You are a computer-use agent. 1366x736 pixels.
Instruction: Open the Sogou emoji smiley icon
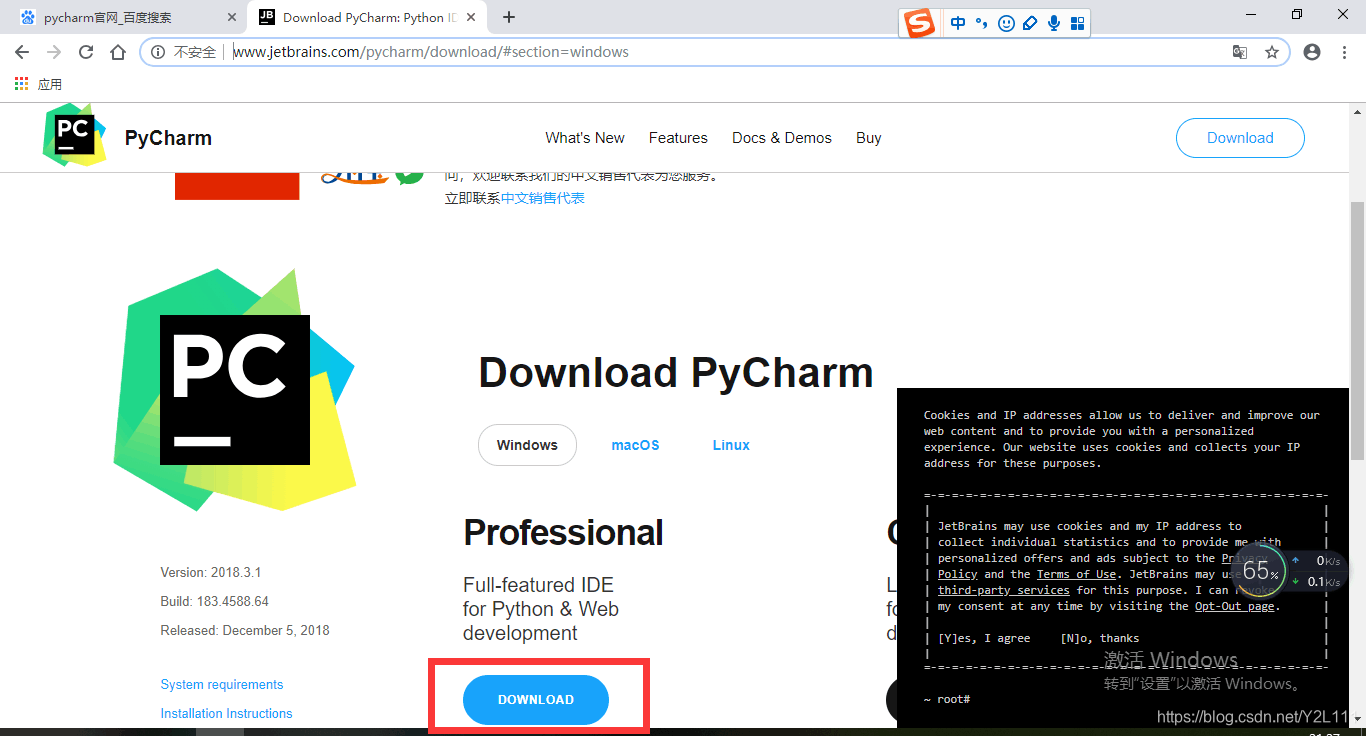1006,23
